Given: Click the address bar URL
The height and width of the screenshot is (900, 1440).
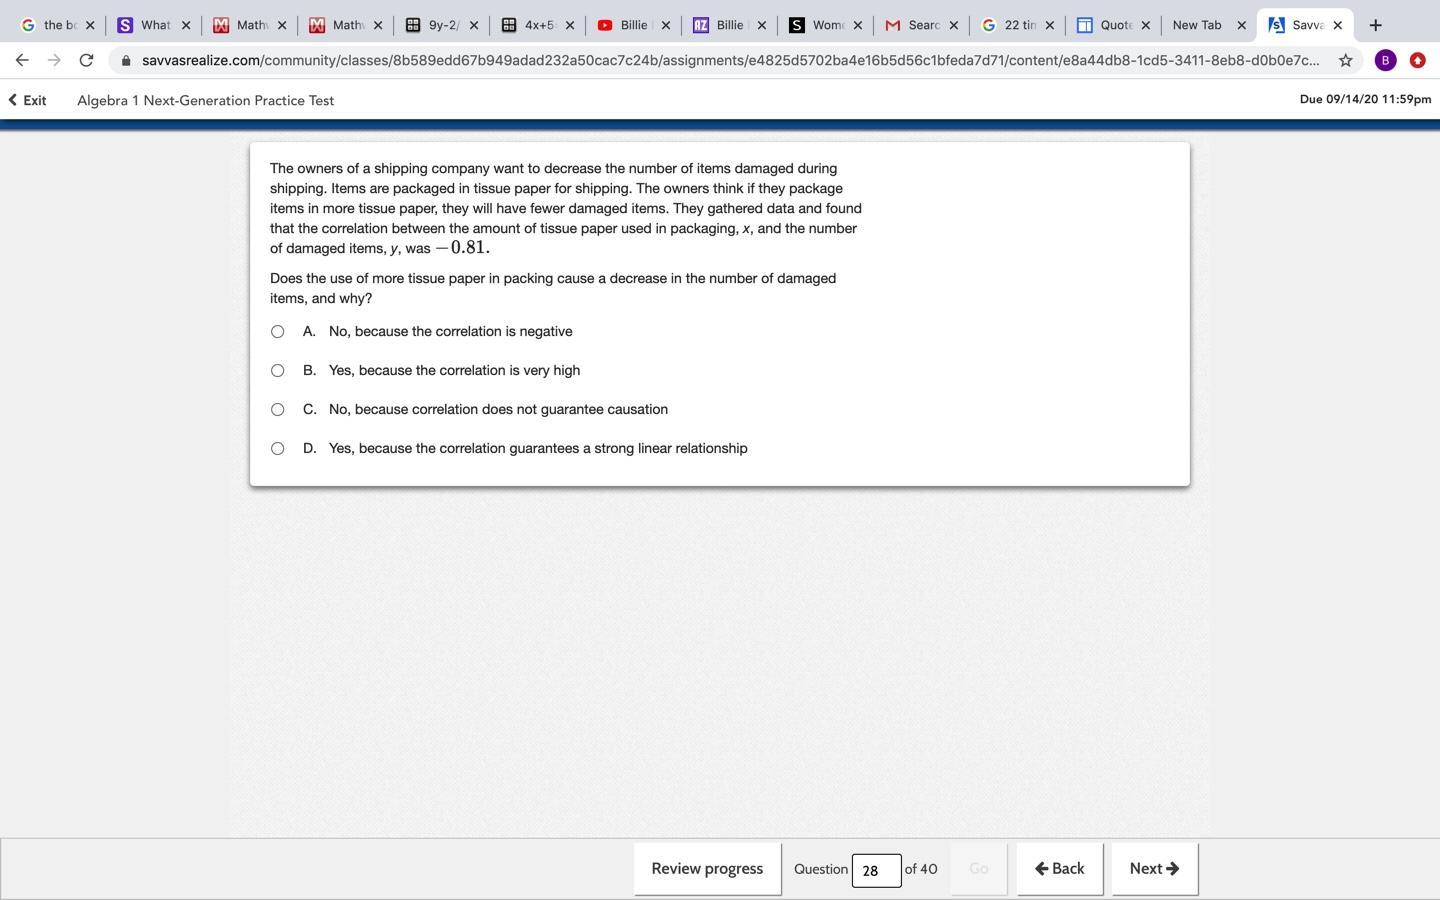Looking at the screenshot, I should [x=730, y=60].
